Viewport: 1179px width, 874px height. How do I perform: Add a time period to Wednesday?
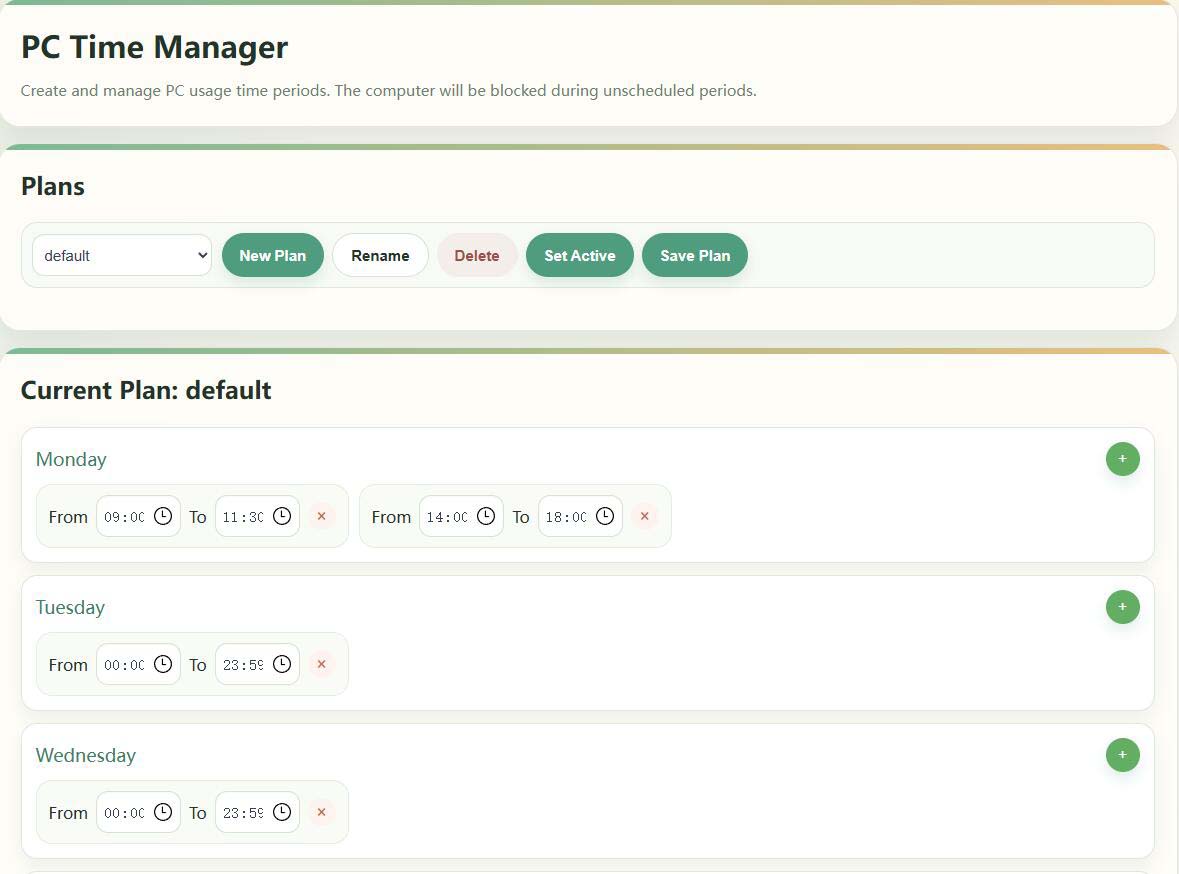tap(1122, 754)
